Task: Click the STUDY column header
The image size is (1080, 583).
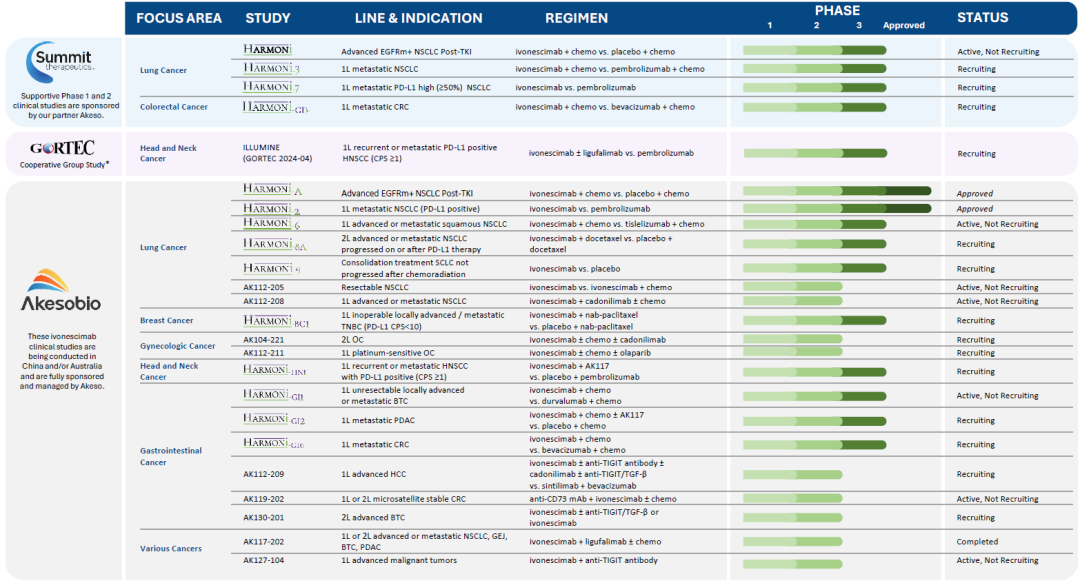Action: [x=268, y=19]
